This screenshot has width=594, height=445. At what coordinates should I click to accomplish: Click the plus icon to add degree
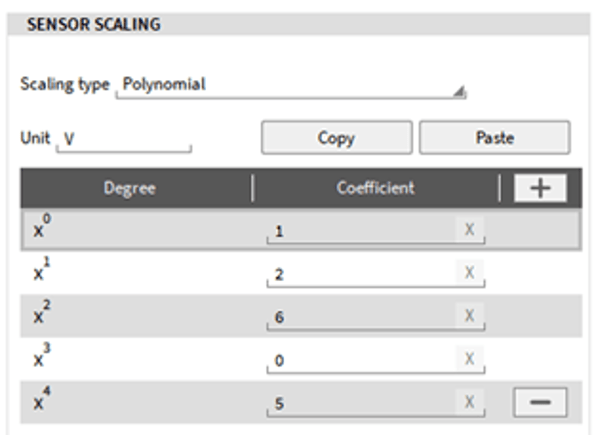[x=540, y=188]
